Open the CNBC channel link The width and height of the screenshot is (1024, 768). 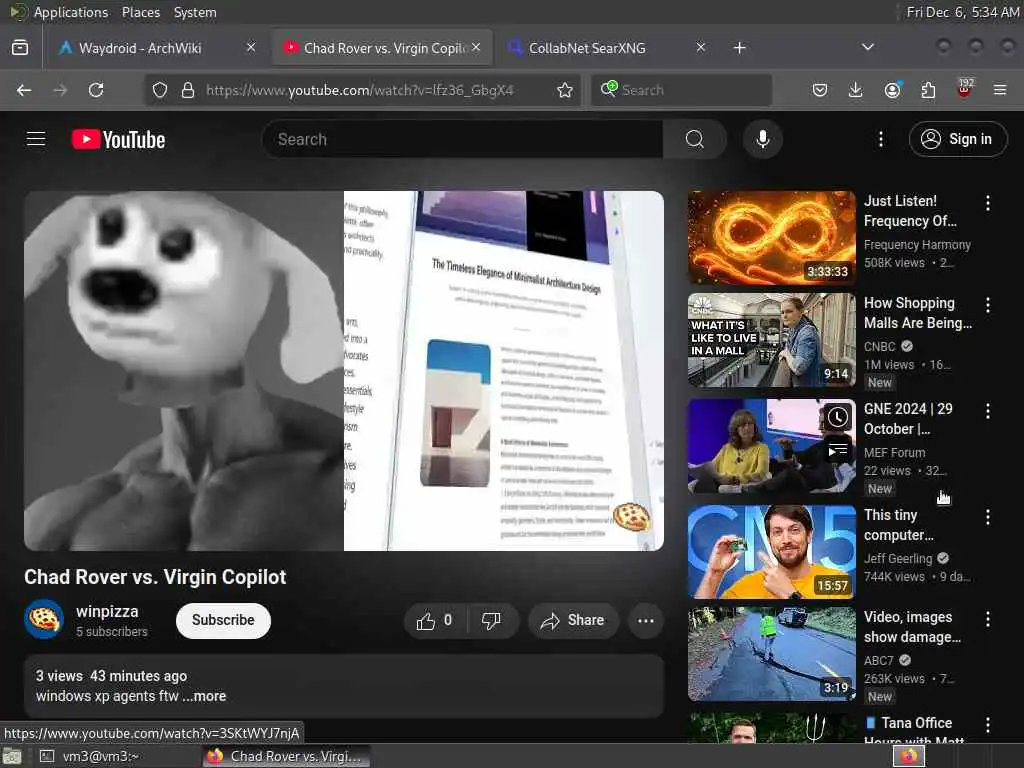click(879, 346)
